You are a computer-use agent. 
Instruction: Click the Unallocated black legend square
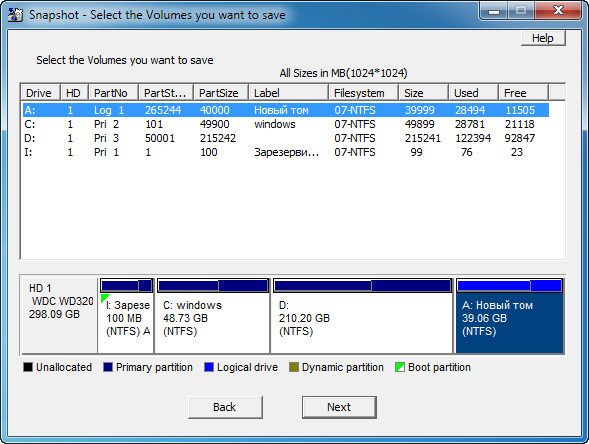pyautogui.click(x=28, y=367)
